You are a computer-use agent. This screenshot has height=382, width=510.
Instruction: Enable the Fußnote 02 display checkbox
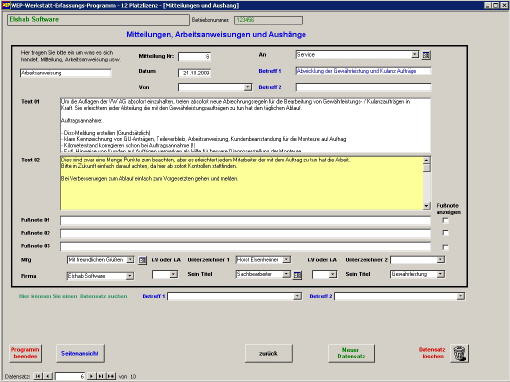(x=445, y=233)
